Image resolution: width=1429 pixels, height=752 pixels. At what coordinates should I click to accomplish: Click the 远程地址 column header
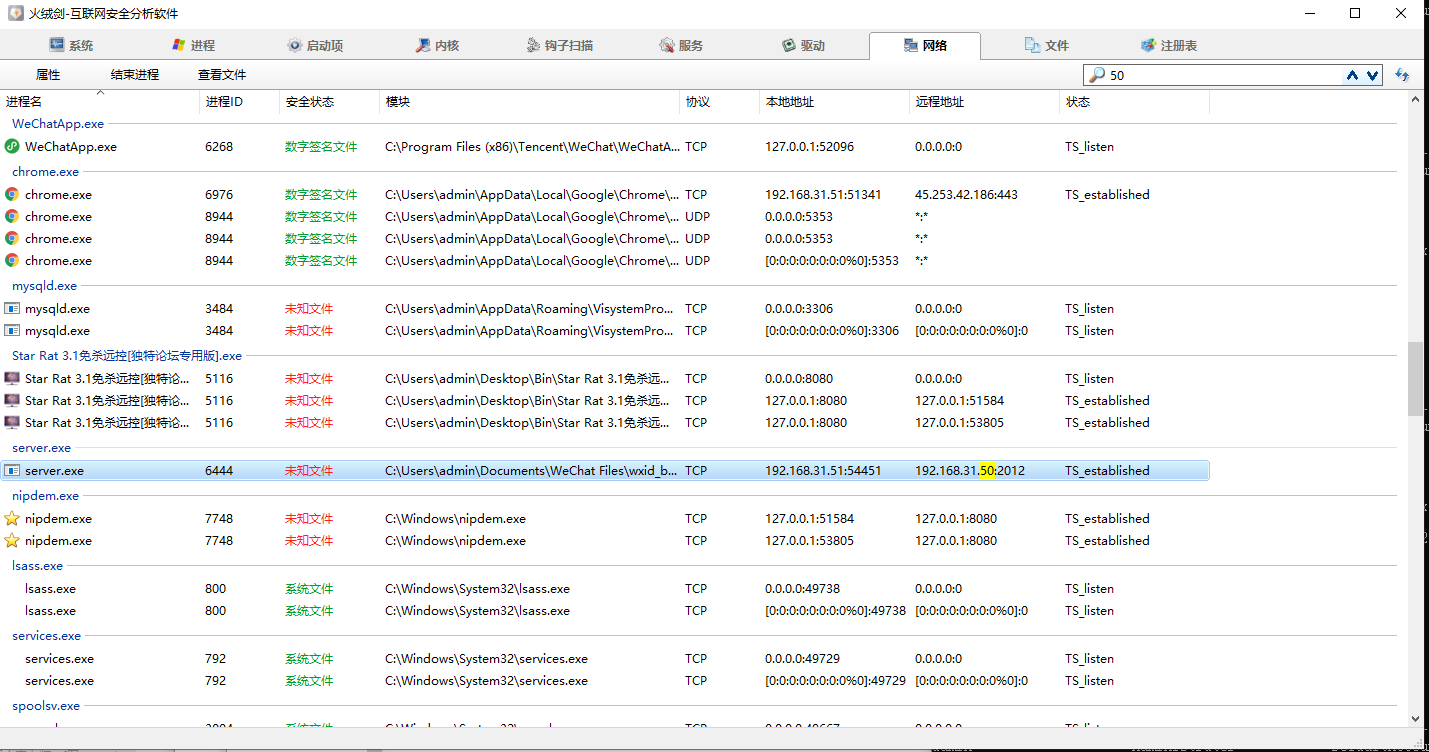click(985, 102)
